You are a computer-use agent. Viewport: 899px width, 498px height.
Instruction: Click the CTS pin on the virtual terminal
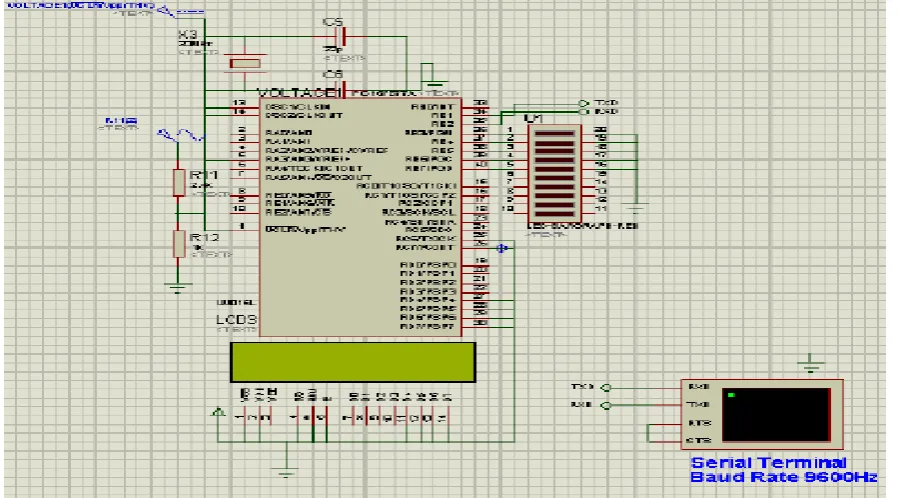pyautogui.click(x=699, y=440)
